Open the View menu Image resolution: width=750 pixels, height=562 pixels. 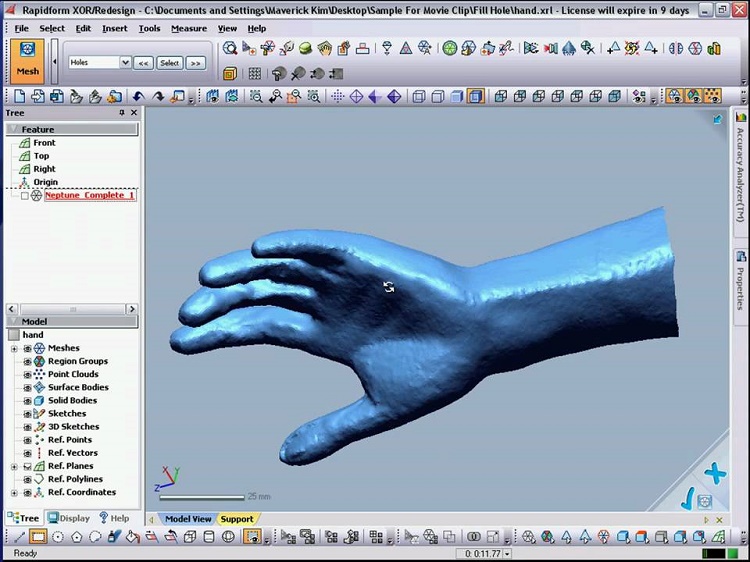(227, 29)
